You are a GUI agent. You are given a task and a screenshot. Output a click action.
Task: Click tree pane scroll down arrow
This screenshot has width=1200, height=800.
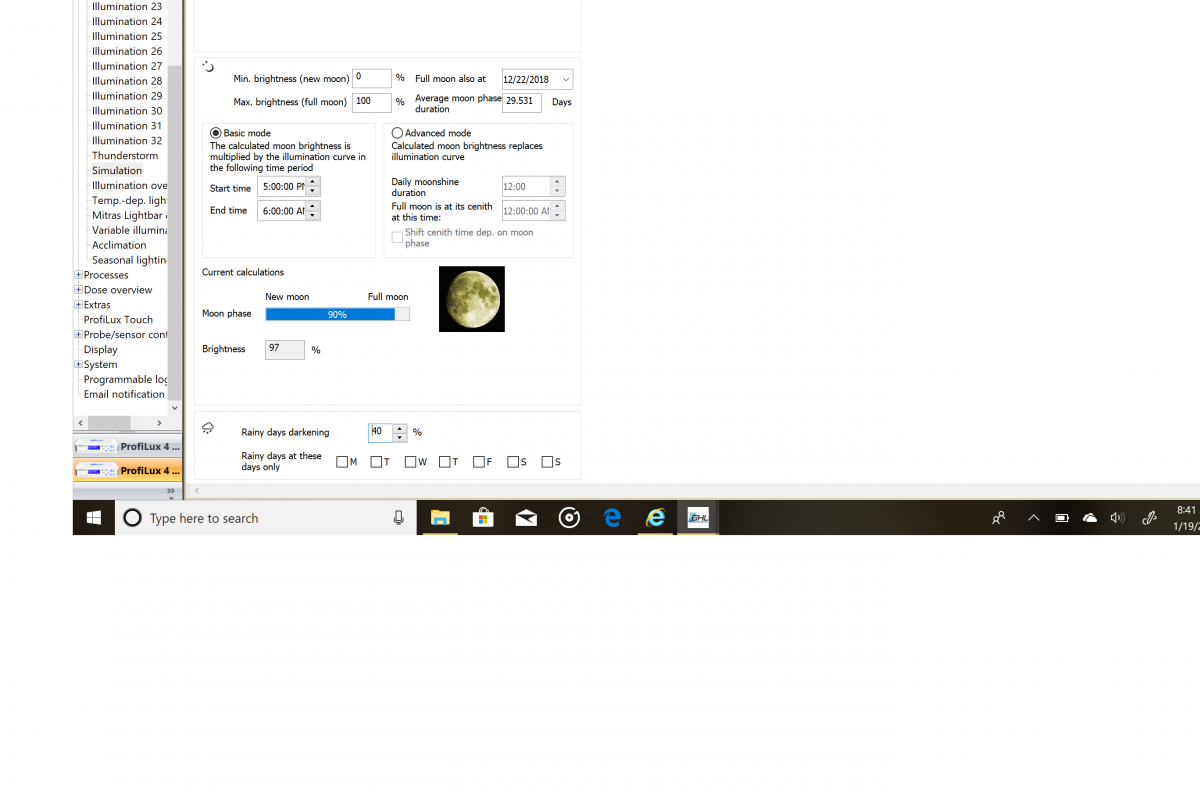tap(175, 408)
